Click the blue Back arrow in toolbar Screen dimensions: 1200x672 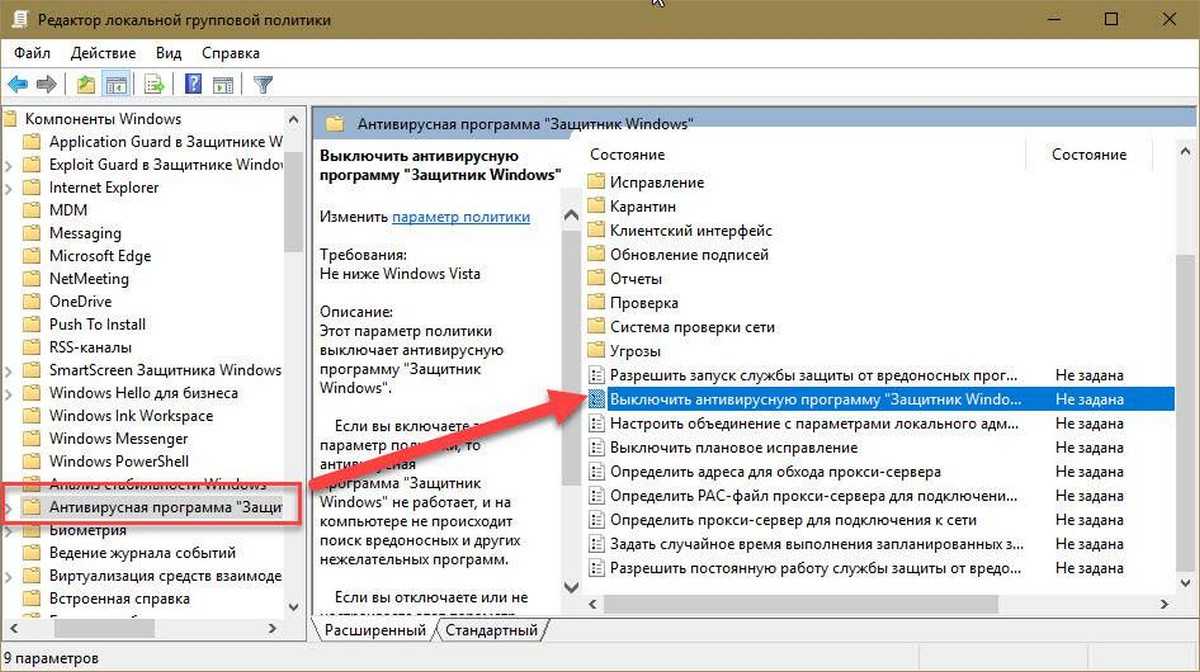(x=18, y=84)
